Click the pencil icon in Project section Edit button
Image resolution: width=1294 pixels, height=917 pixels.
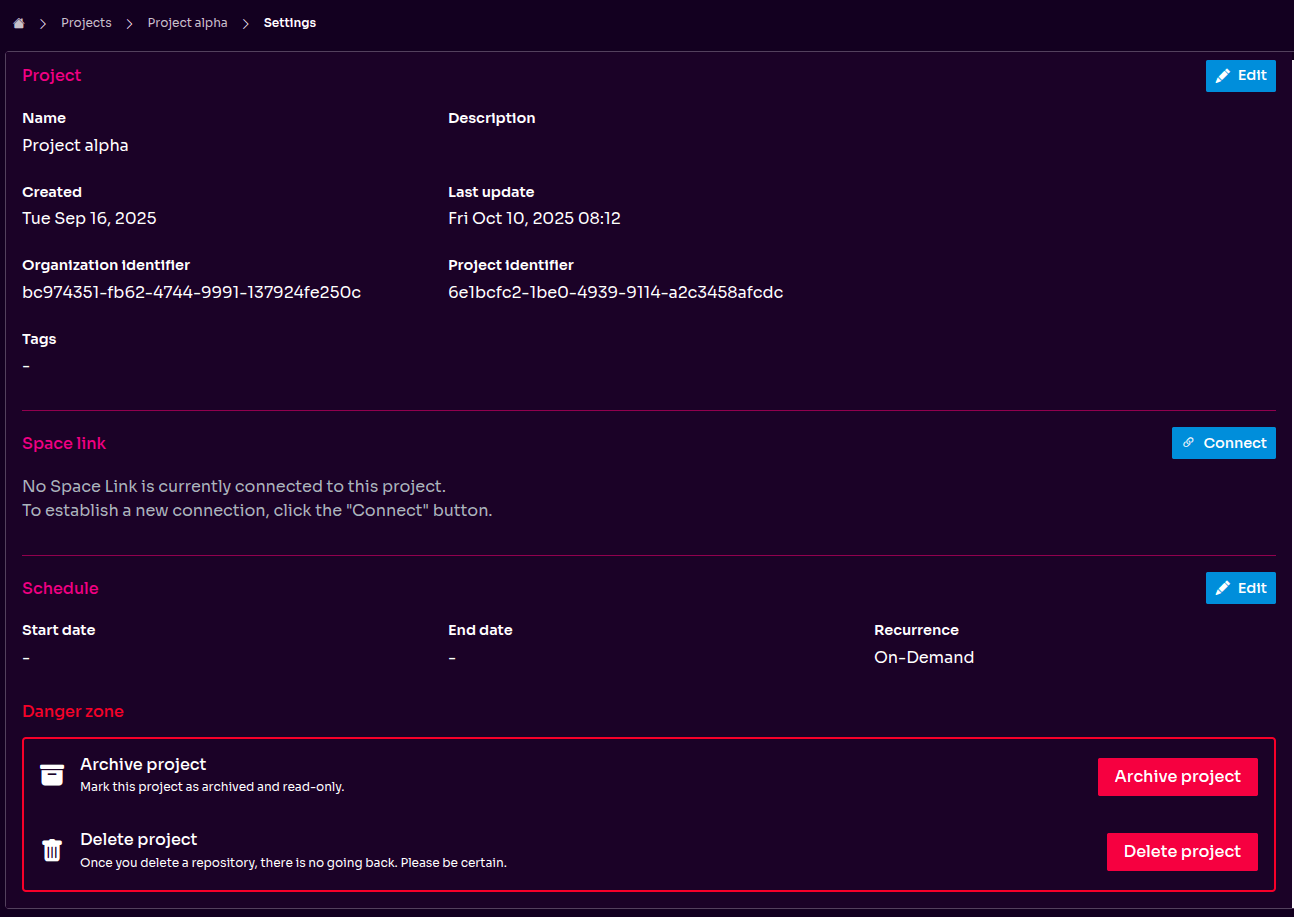(x=1222, y=76)
